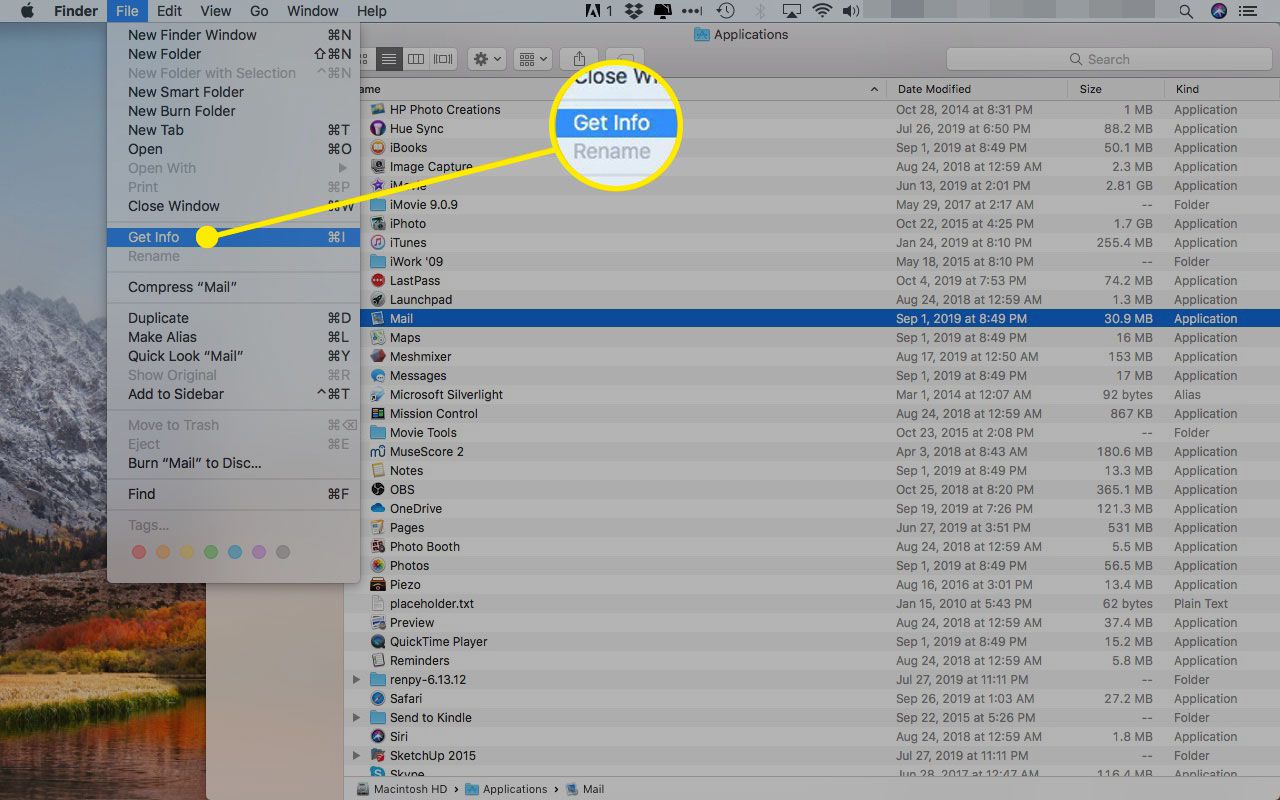Click the iTunes app icon
Viewport: 1280px width, 800px height.
tap(378, 243)
